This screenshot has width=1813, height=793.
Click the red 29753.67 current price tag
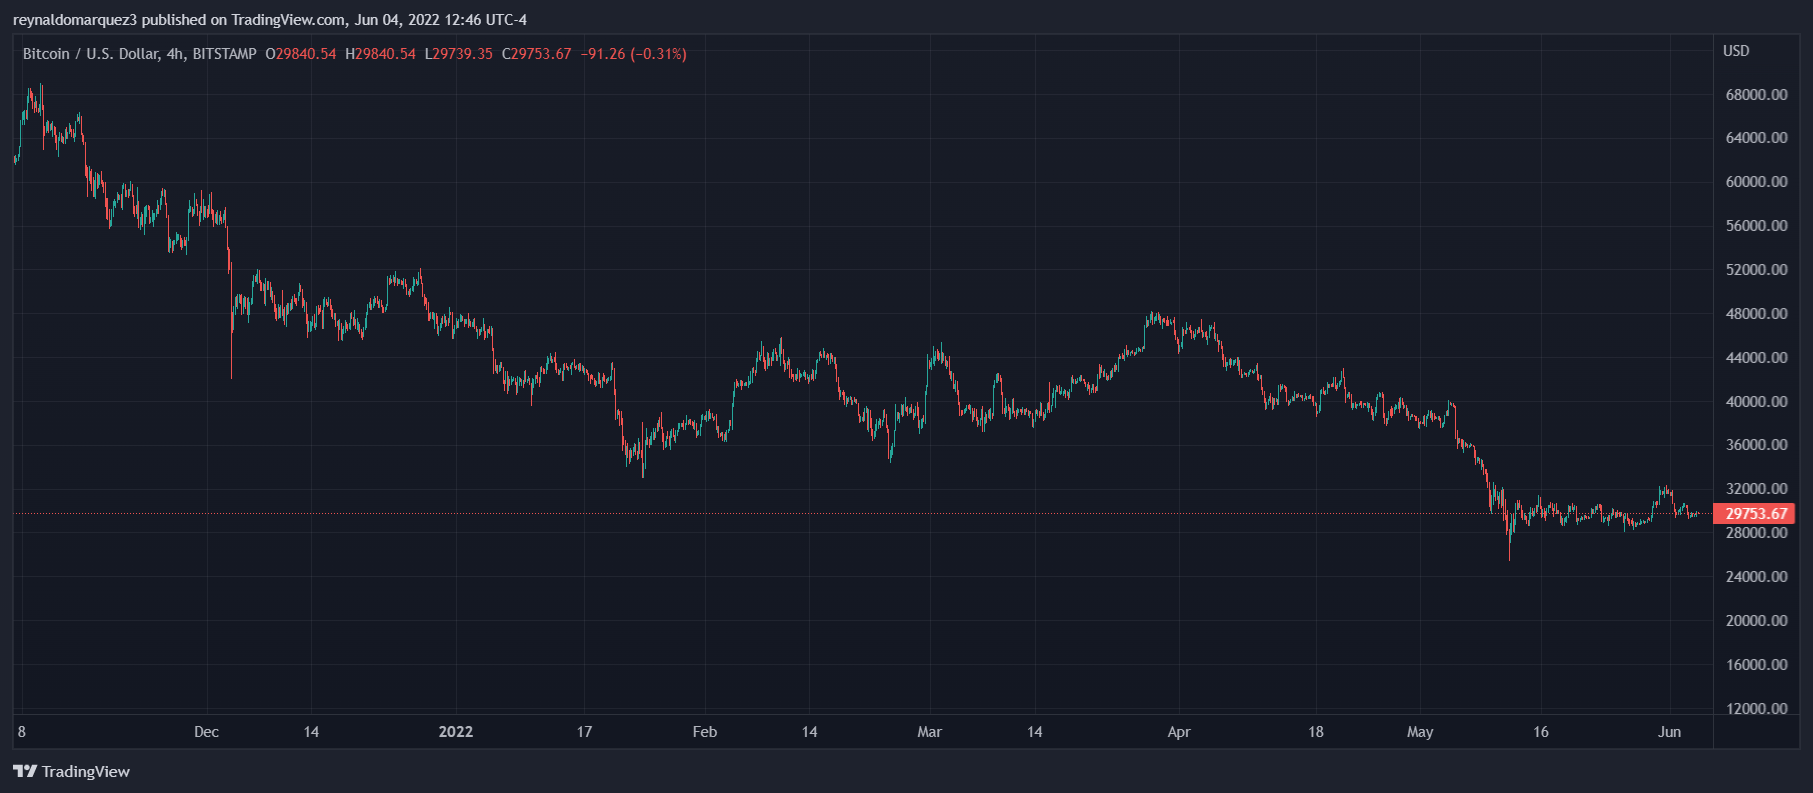pos(1756,514)
